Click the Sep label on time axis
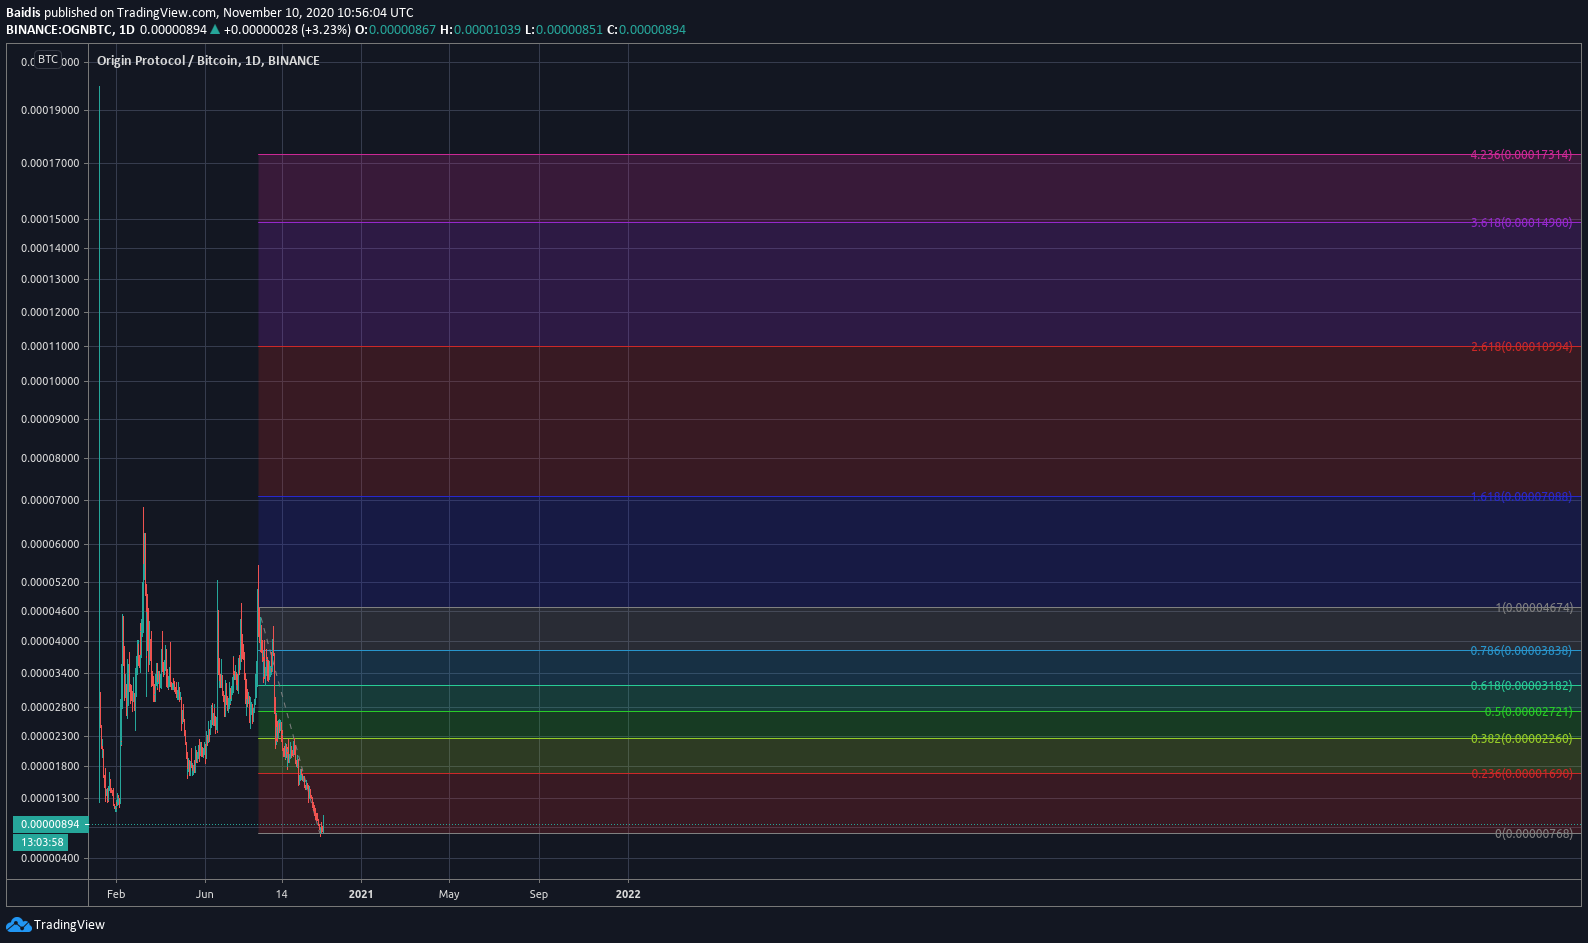1588x943 pixels. tap(539, 894)
